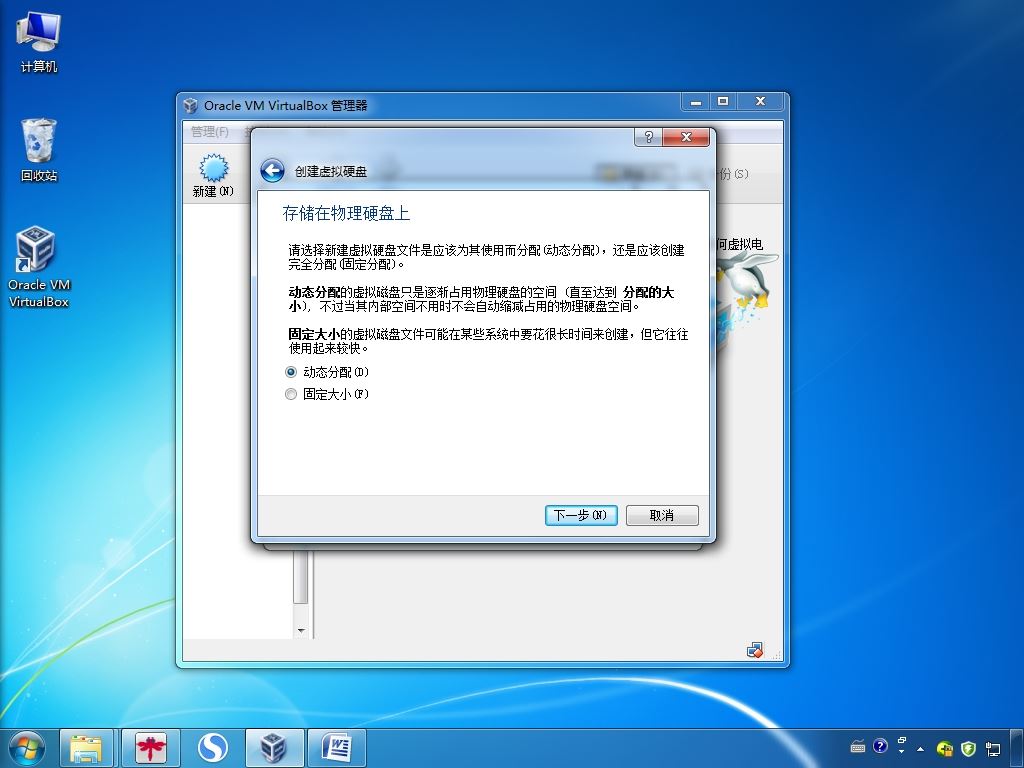The width and height of the screenshot is (1024, 768).
Task: Open File Explorer from the taskbar
Action: [86, 748]
